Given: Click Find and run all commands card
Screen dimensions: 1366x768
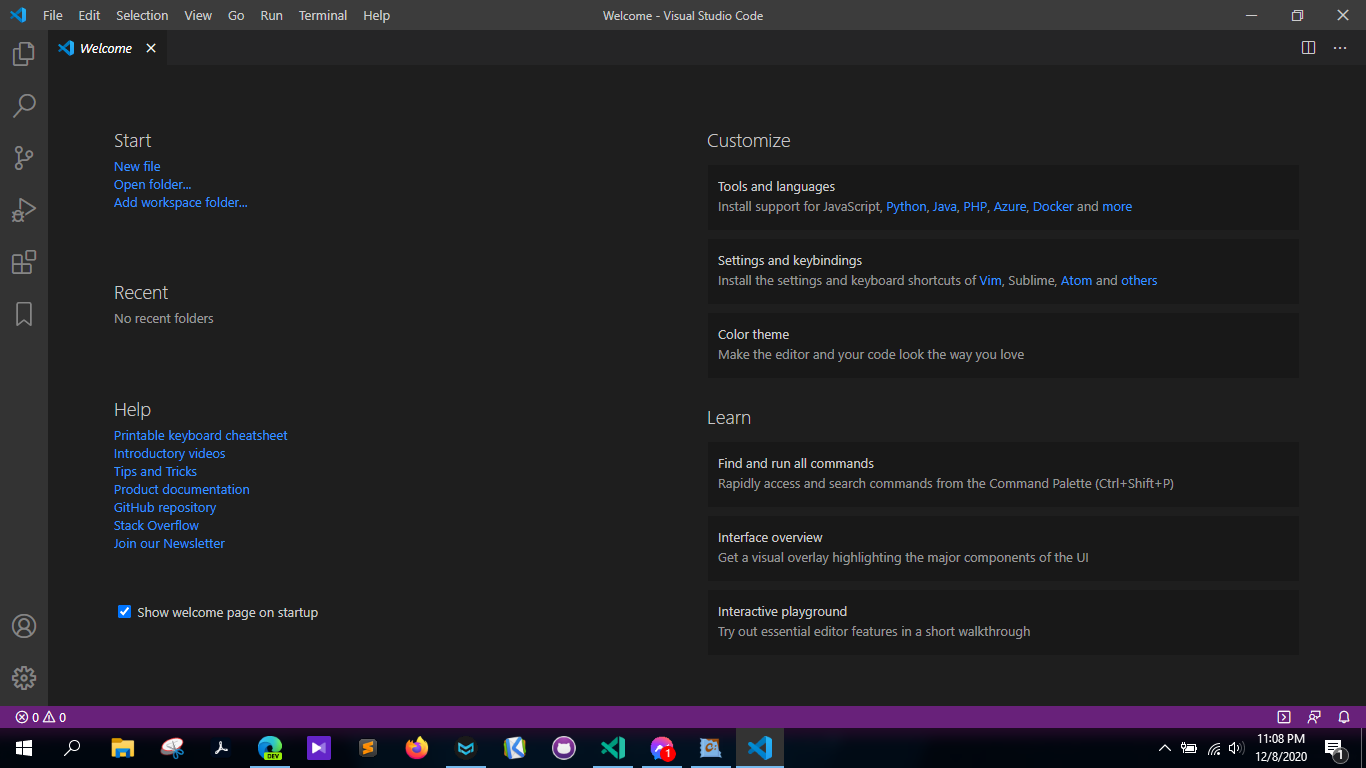Looking at the screenshot, I should pyautogui.click(x=1003, y=474).
